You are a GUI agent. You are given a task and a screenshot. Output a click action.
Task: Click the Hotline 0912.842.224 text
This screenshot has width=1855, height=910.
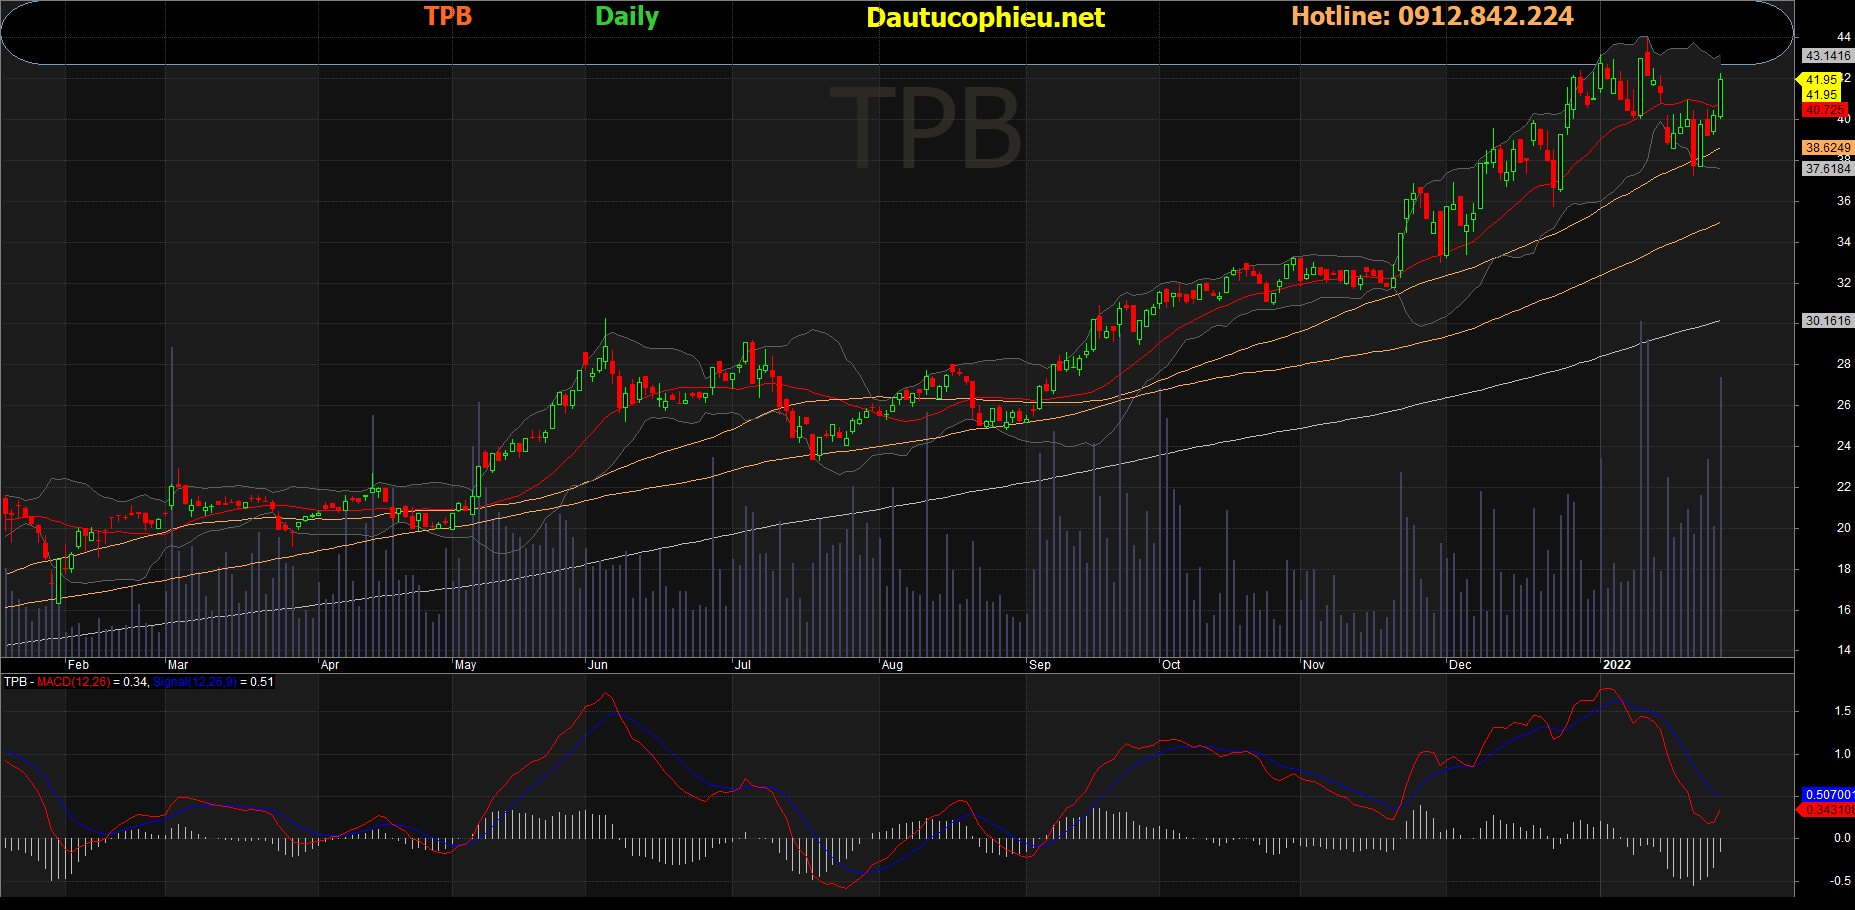(1431, 16)
